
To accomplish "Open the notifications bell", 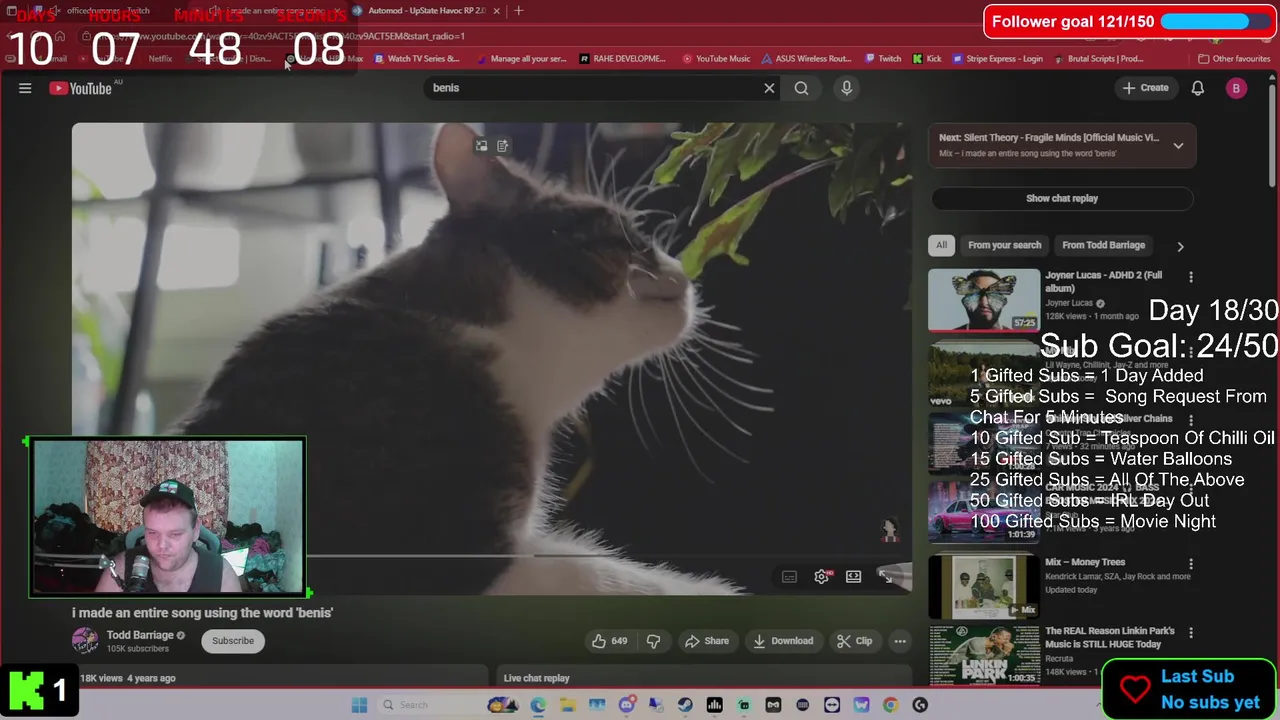I will [x=1197, y=88].
